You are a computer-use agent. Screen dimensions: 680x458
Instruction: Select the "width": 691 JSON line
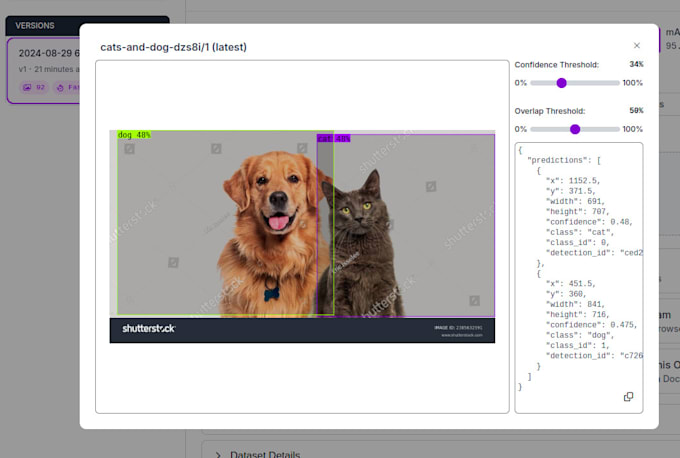coord(575,201)
